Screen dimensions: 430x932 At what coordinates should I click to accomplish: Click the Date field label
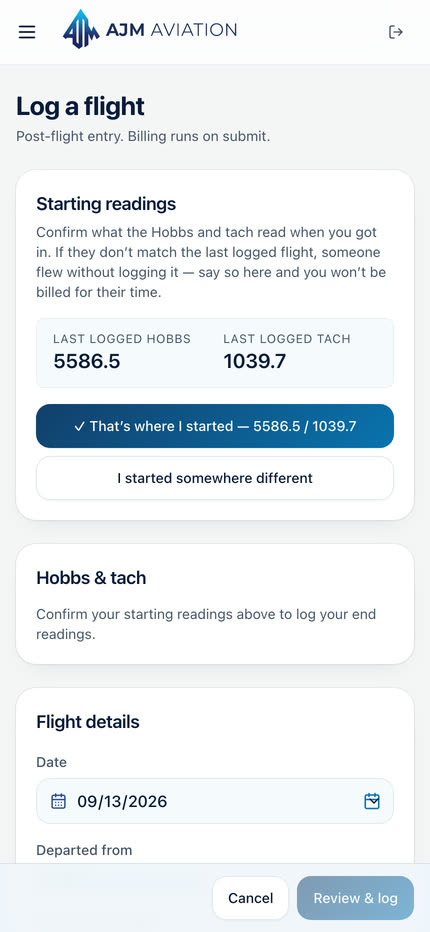pos(51,762)
